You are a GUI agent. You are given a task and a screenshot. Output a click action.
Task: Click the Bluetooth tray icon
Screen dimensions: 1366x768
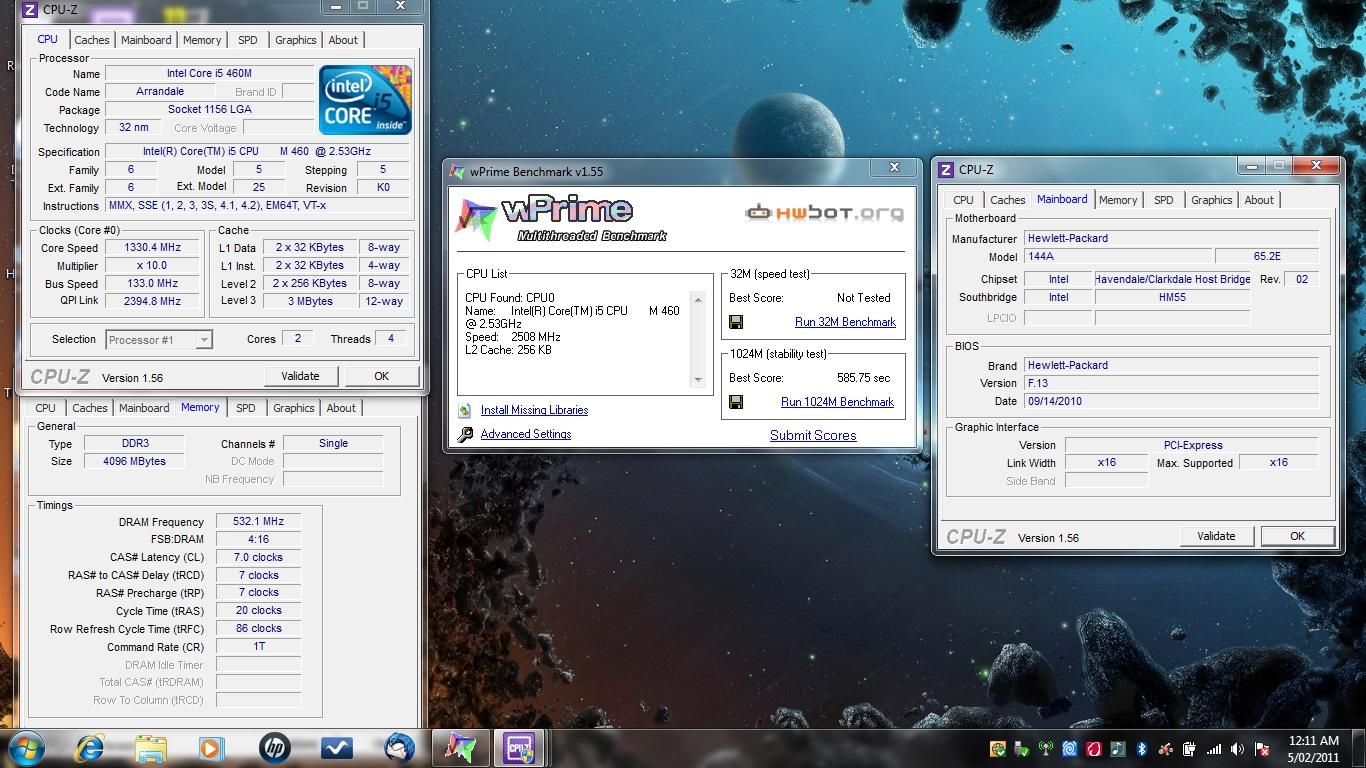click(x=1142, y=749)
